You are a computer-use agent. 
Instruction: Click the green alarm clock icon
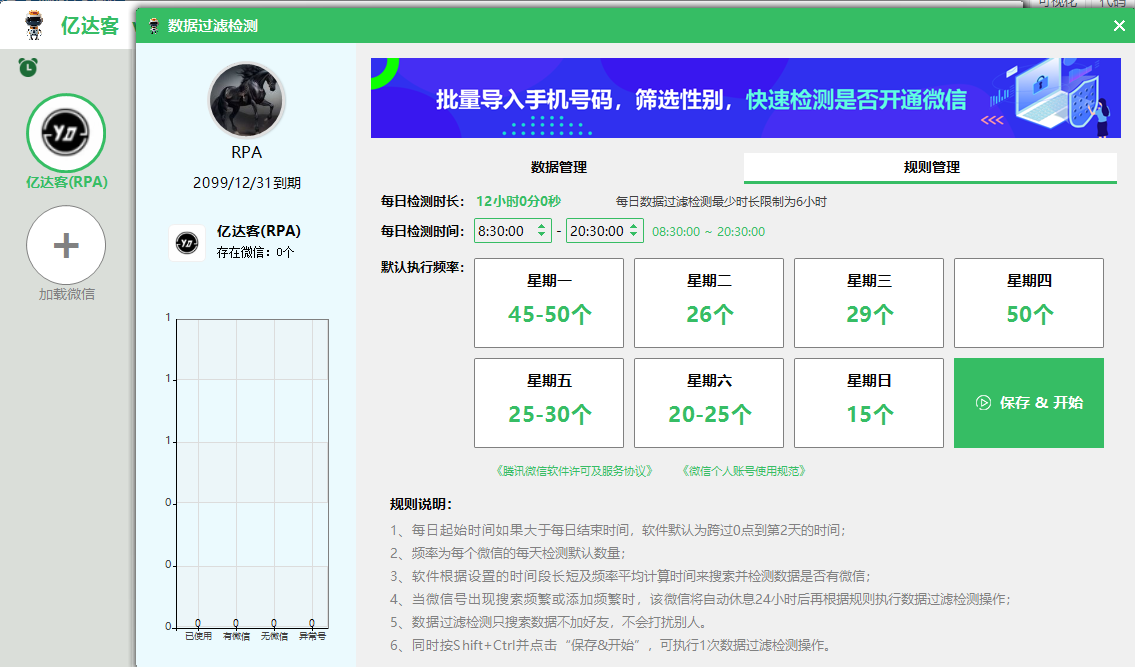(x=28, y=67)
